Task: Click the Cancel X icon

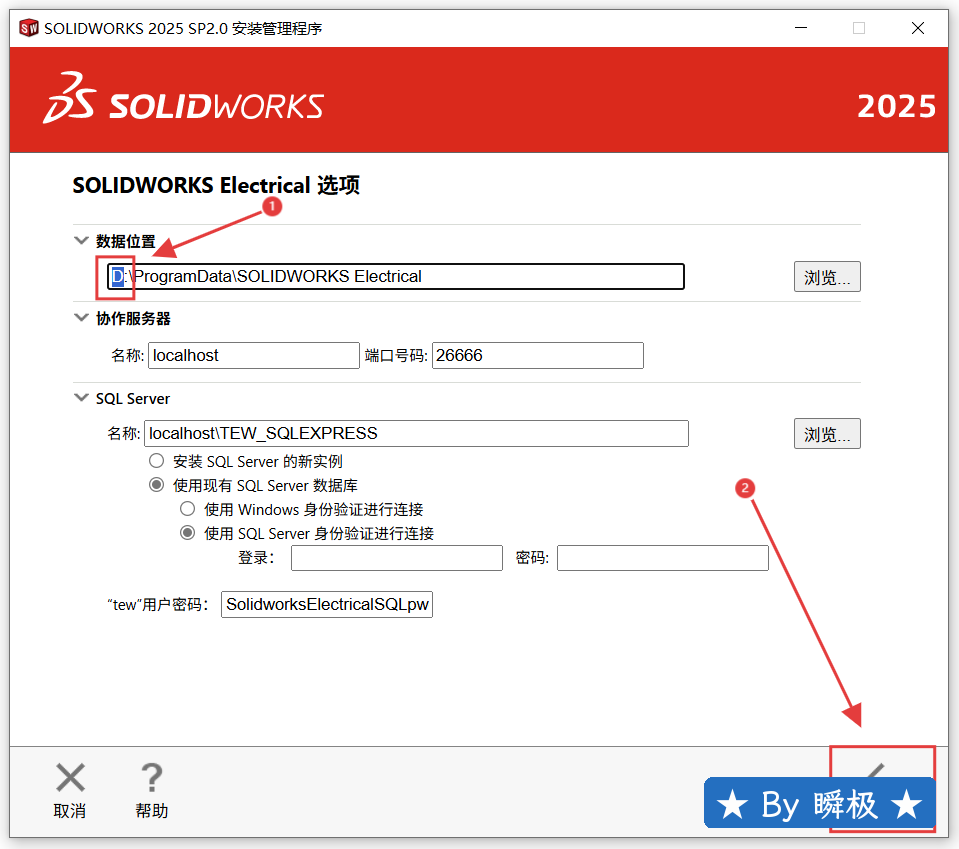Action: pyautogui.click(x=70, y=778)
